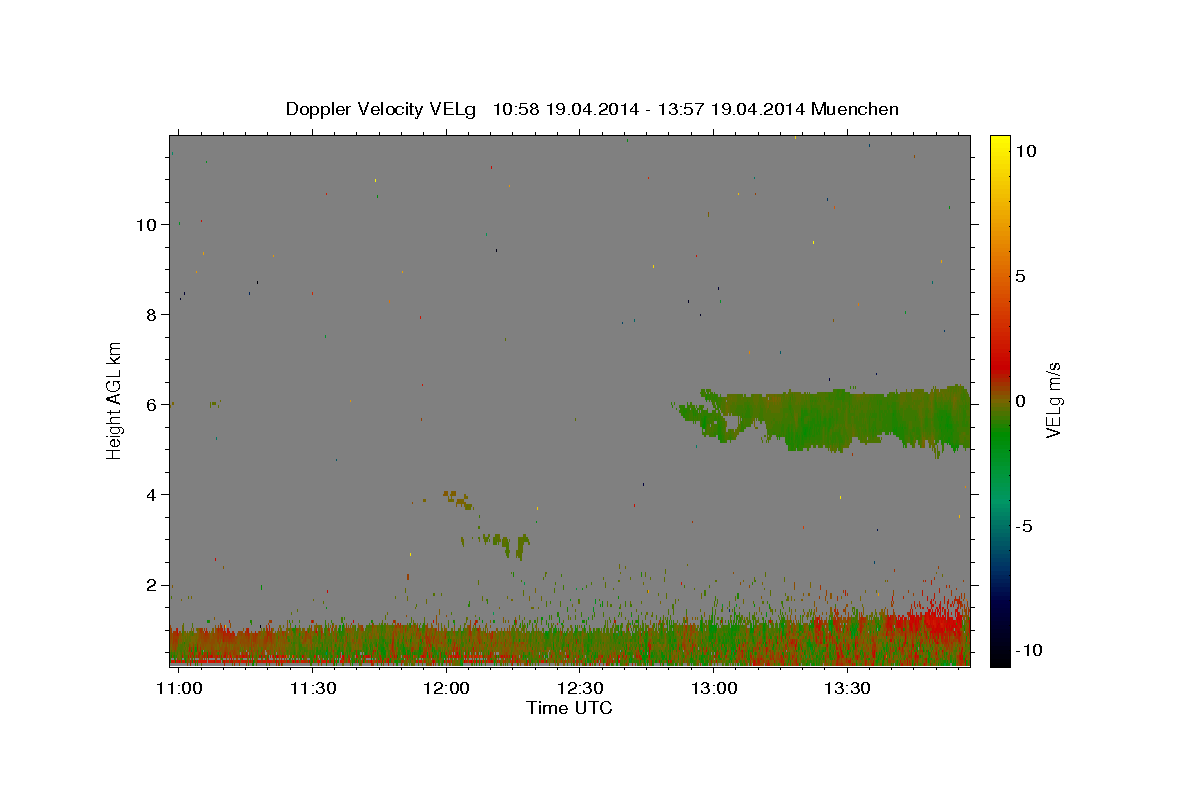1200x800 pixels.
Task: Click the colorbar value -5
Action: [1024, 526]
